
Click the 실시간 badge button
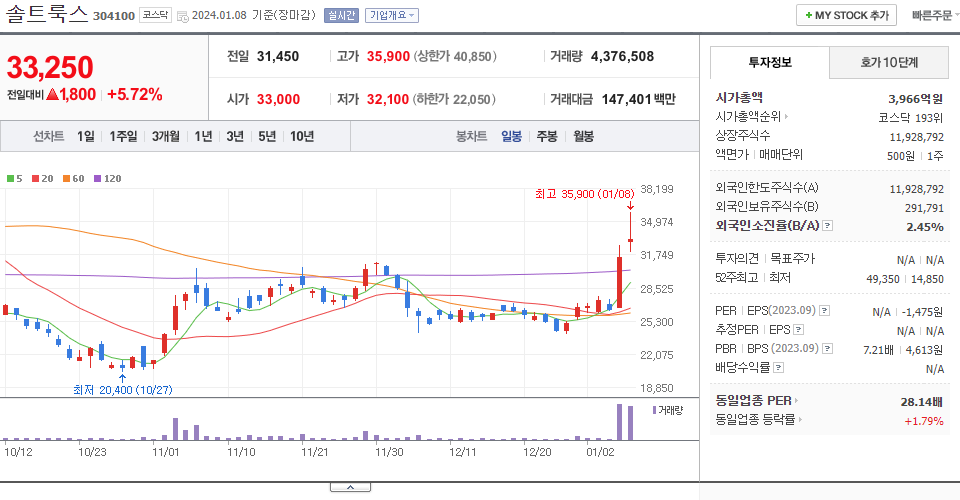click(341, 15)
